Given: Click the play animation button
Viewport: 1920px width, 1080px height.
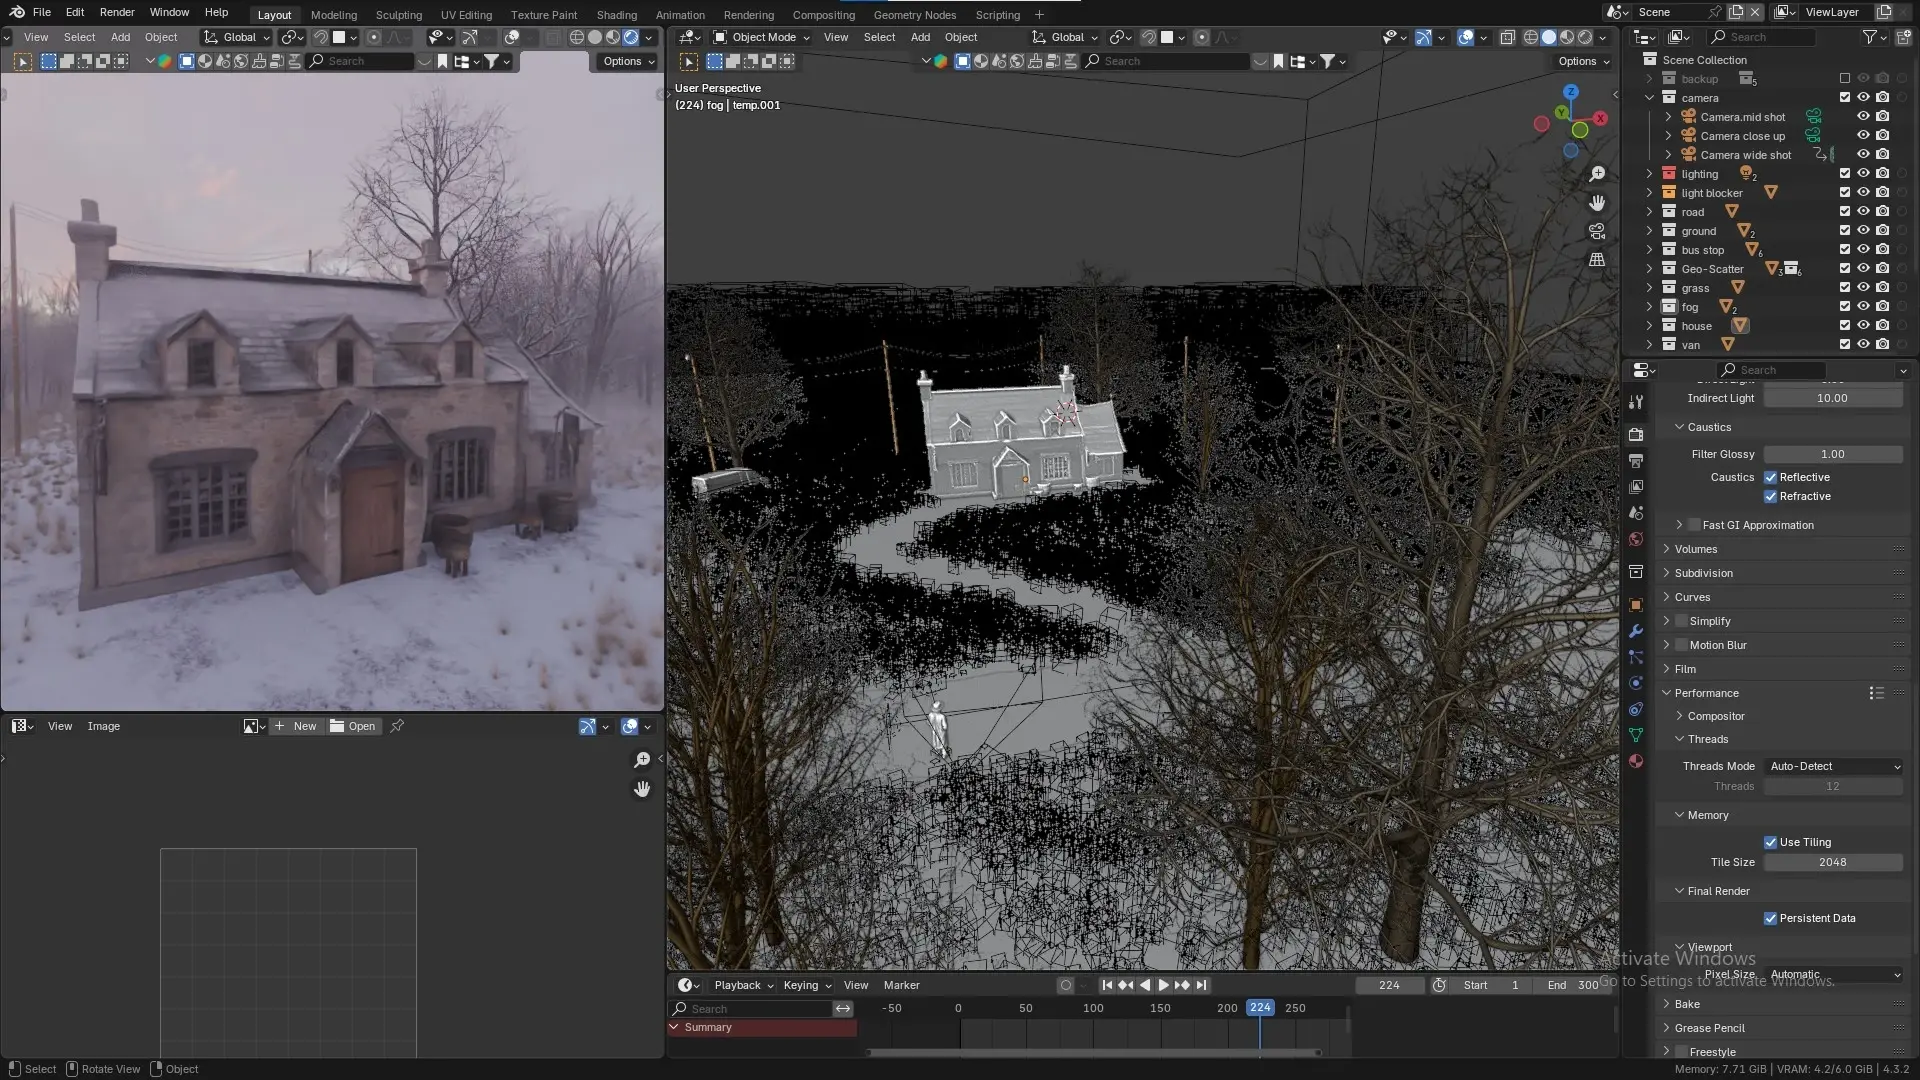Looking at the screenshot, I should (1163, 985).
